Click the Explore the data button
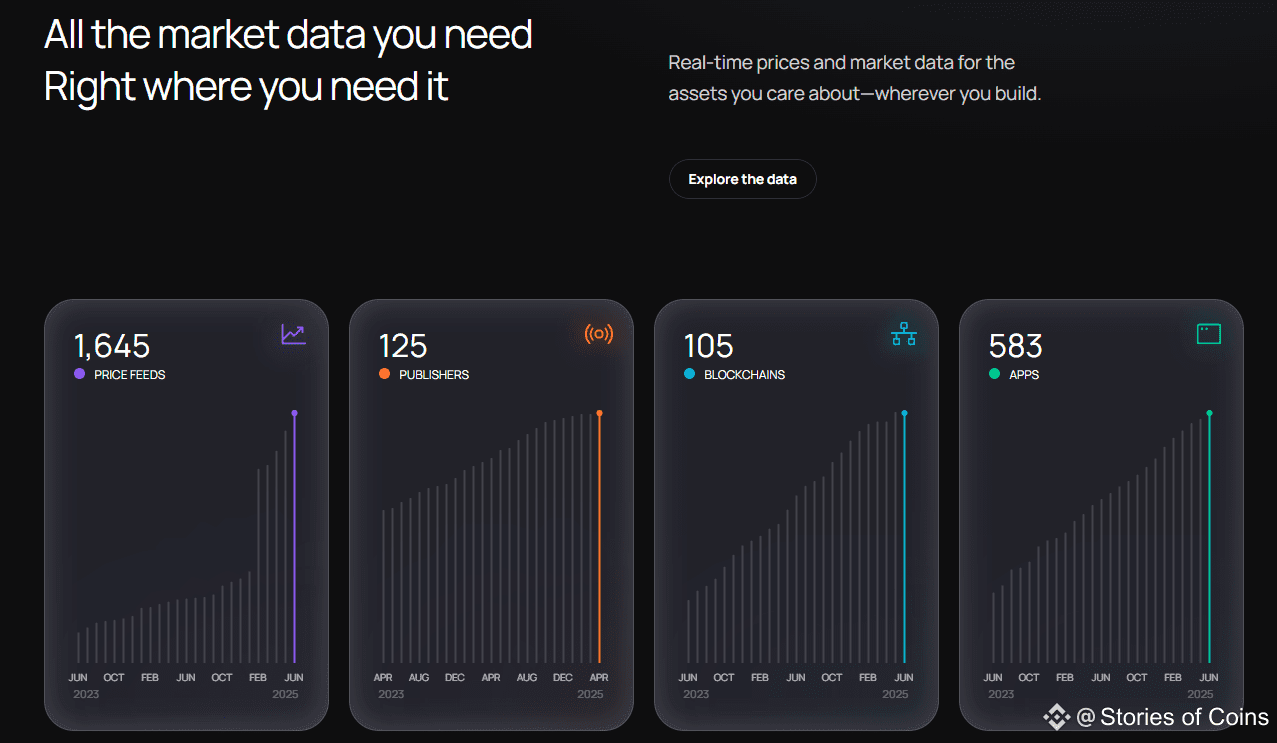This screenshot has width=1277, height=743. (x=742, y=179)
